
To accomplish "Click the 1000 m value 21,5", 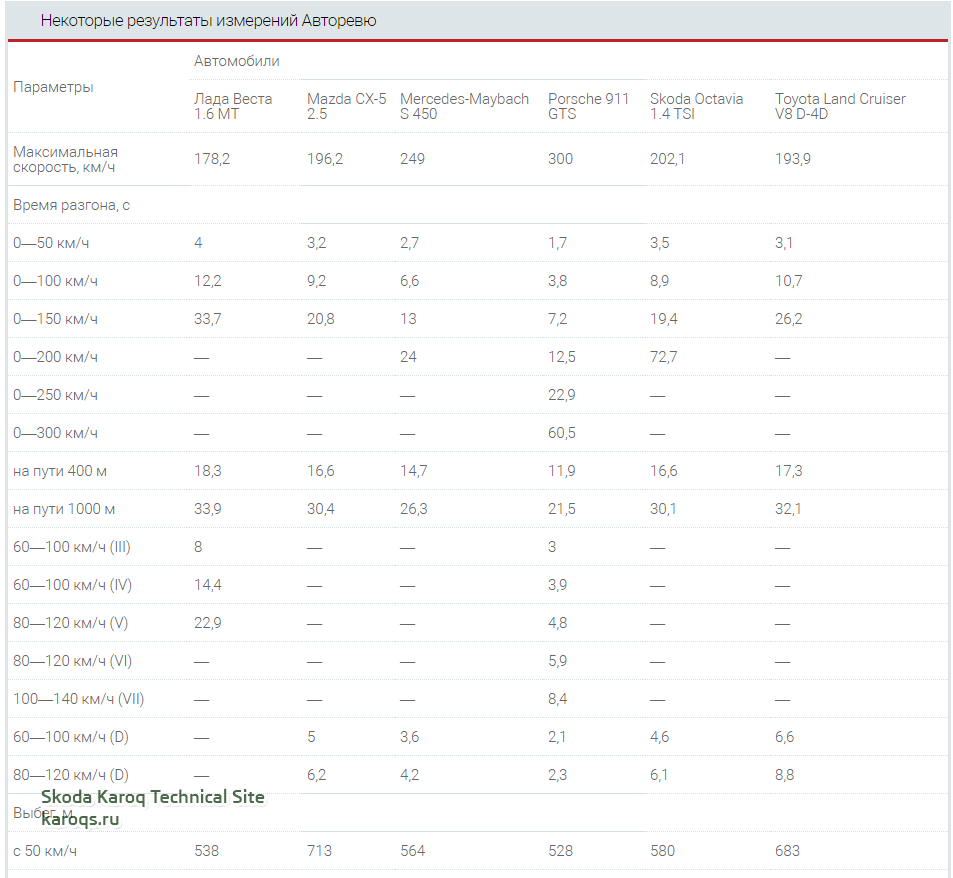I will point(562,509).
